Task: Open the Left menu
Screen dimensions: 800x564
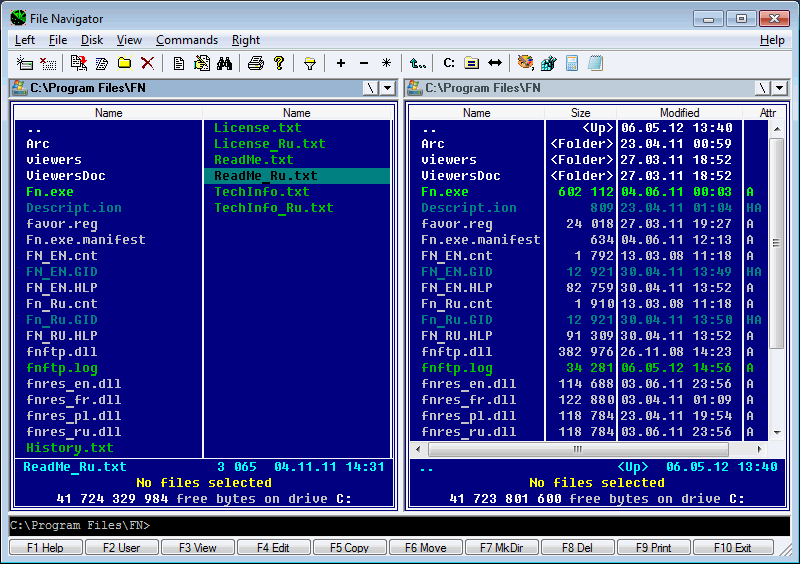Action: (x=24, y=40)
